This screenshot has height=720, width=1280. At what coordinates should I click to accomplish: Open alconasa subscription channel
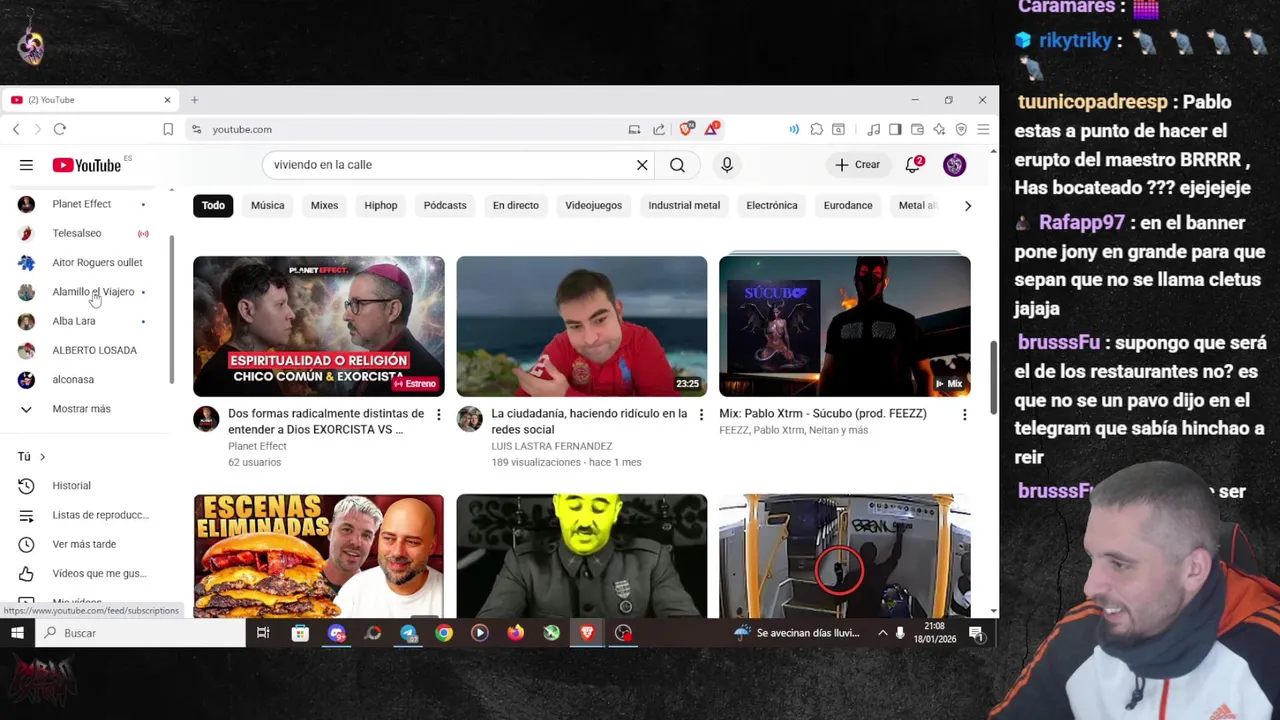click(x=82, y=380)
